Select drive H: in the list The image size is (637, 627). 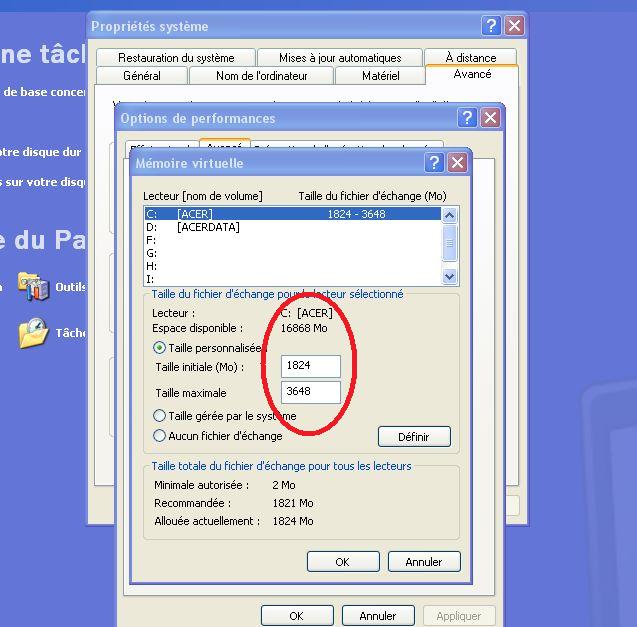point(292,266)
